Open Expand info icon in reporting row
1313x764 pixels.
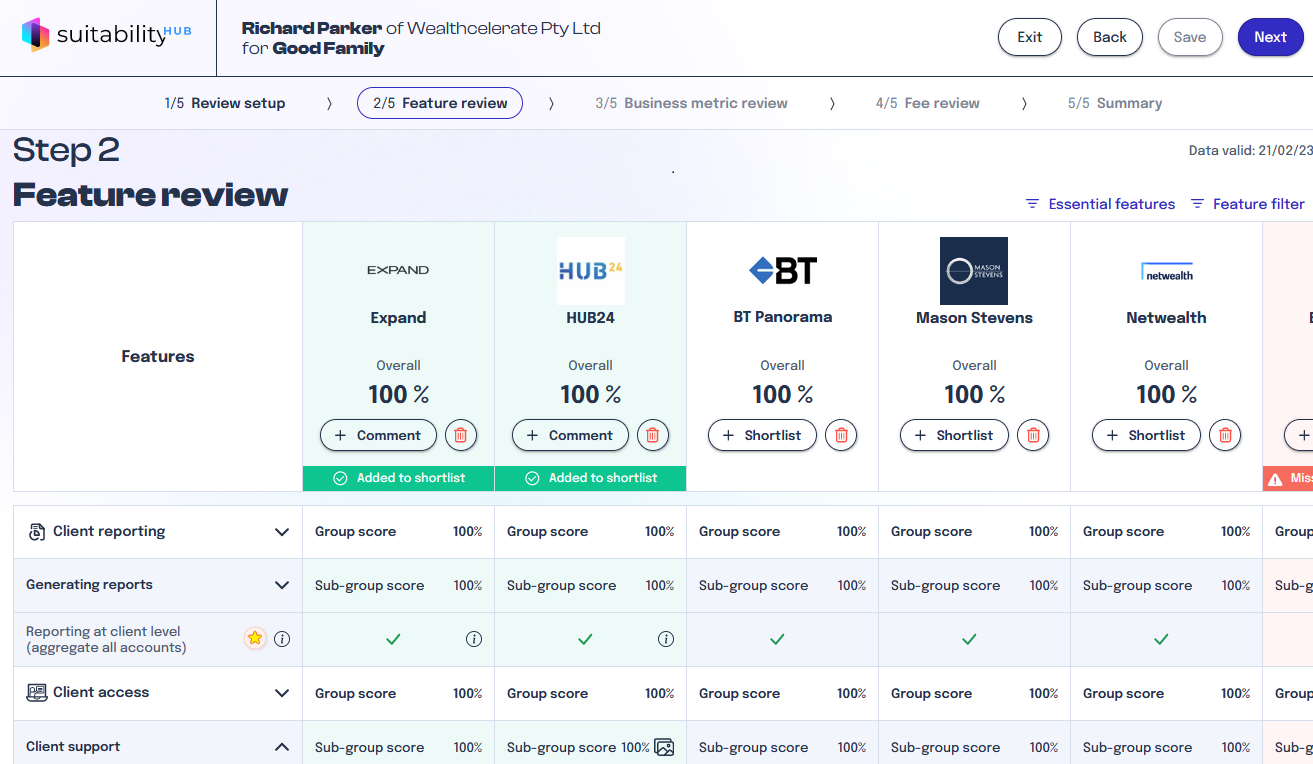coord(474,639)
